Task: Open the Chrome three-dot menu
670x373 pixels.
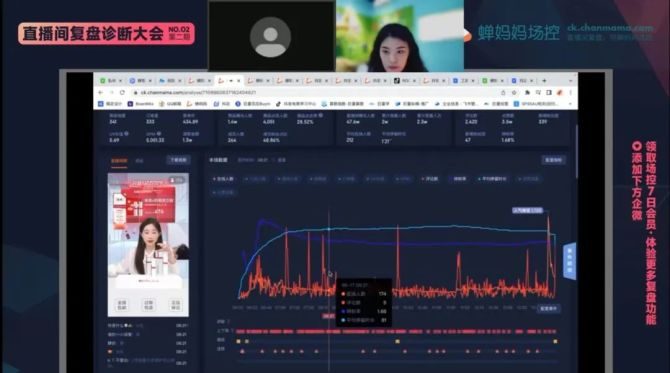Action: pos(570,92)
